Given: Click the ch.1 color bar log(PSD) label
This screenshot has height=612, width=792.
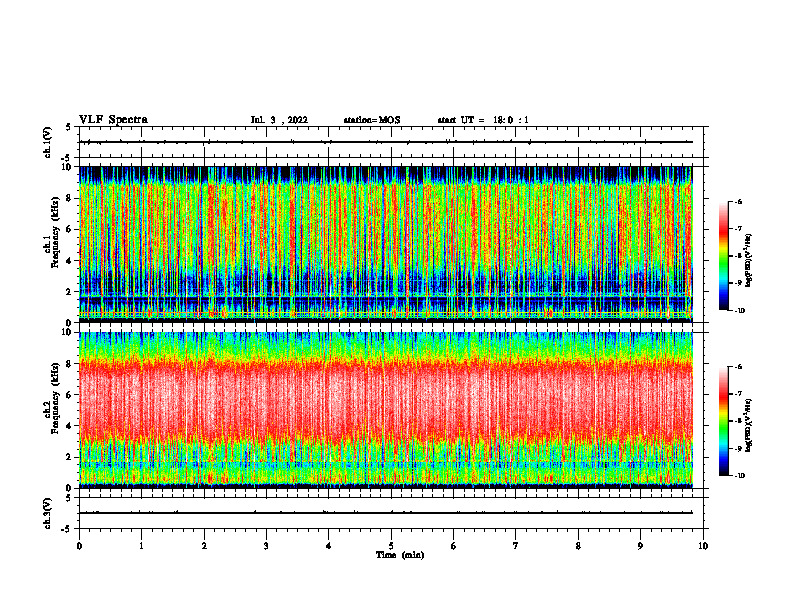Looking at the screenshot, I should coord(749,260).
